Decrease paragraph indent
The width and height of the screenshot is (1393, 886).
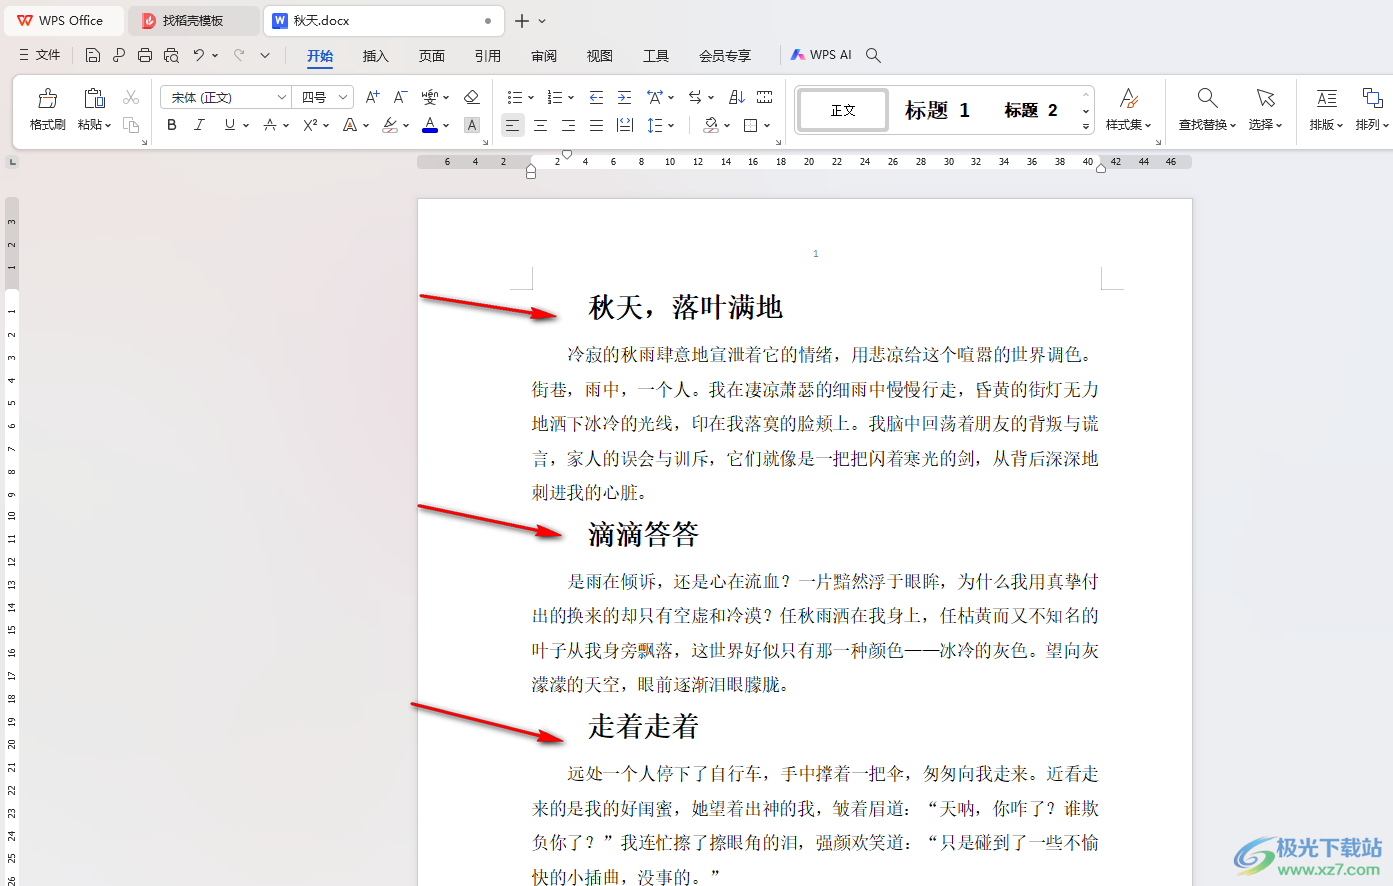[x=596, y=97]
